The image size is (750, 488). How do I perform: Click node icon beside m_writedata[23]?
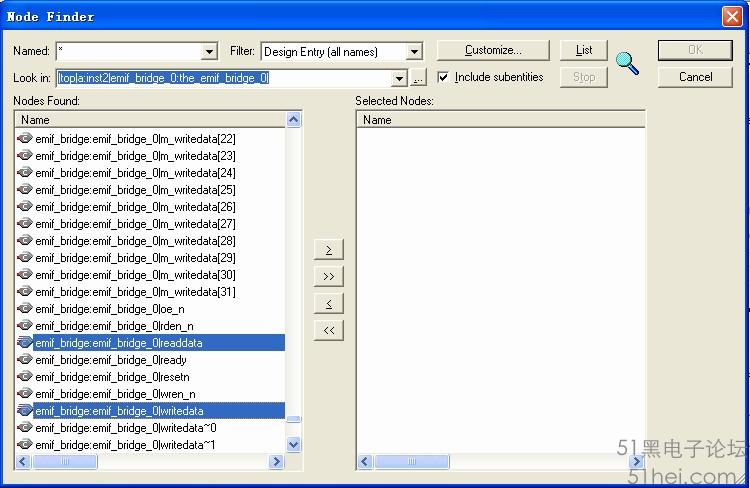click(x=25, y=155)
